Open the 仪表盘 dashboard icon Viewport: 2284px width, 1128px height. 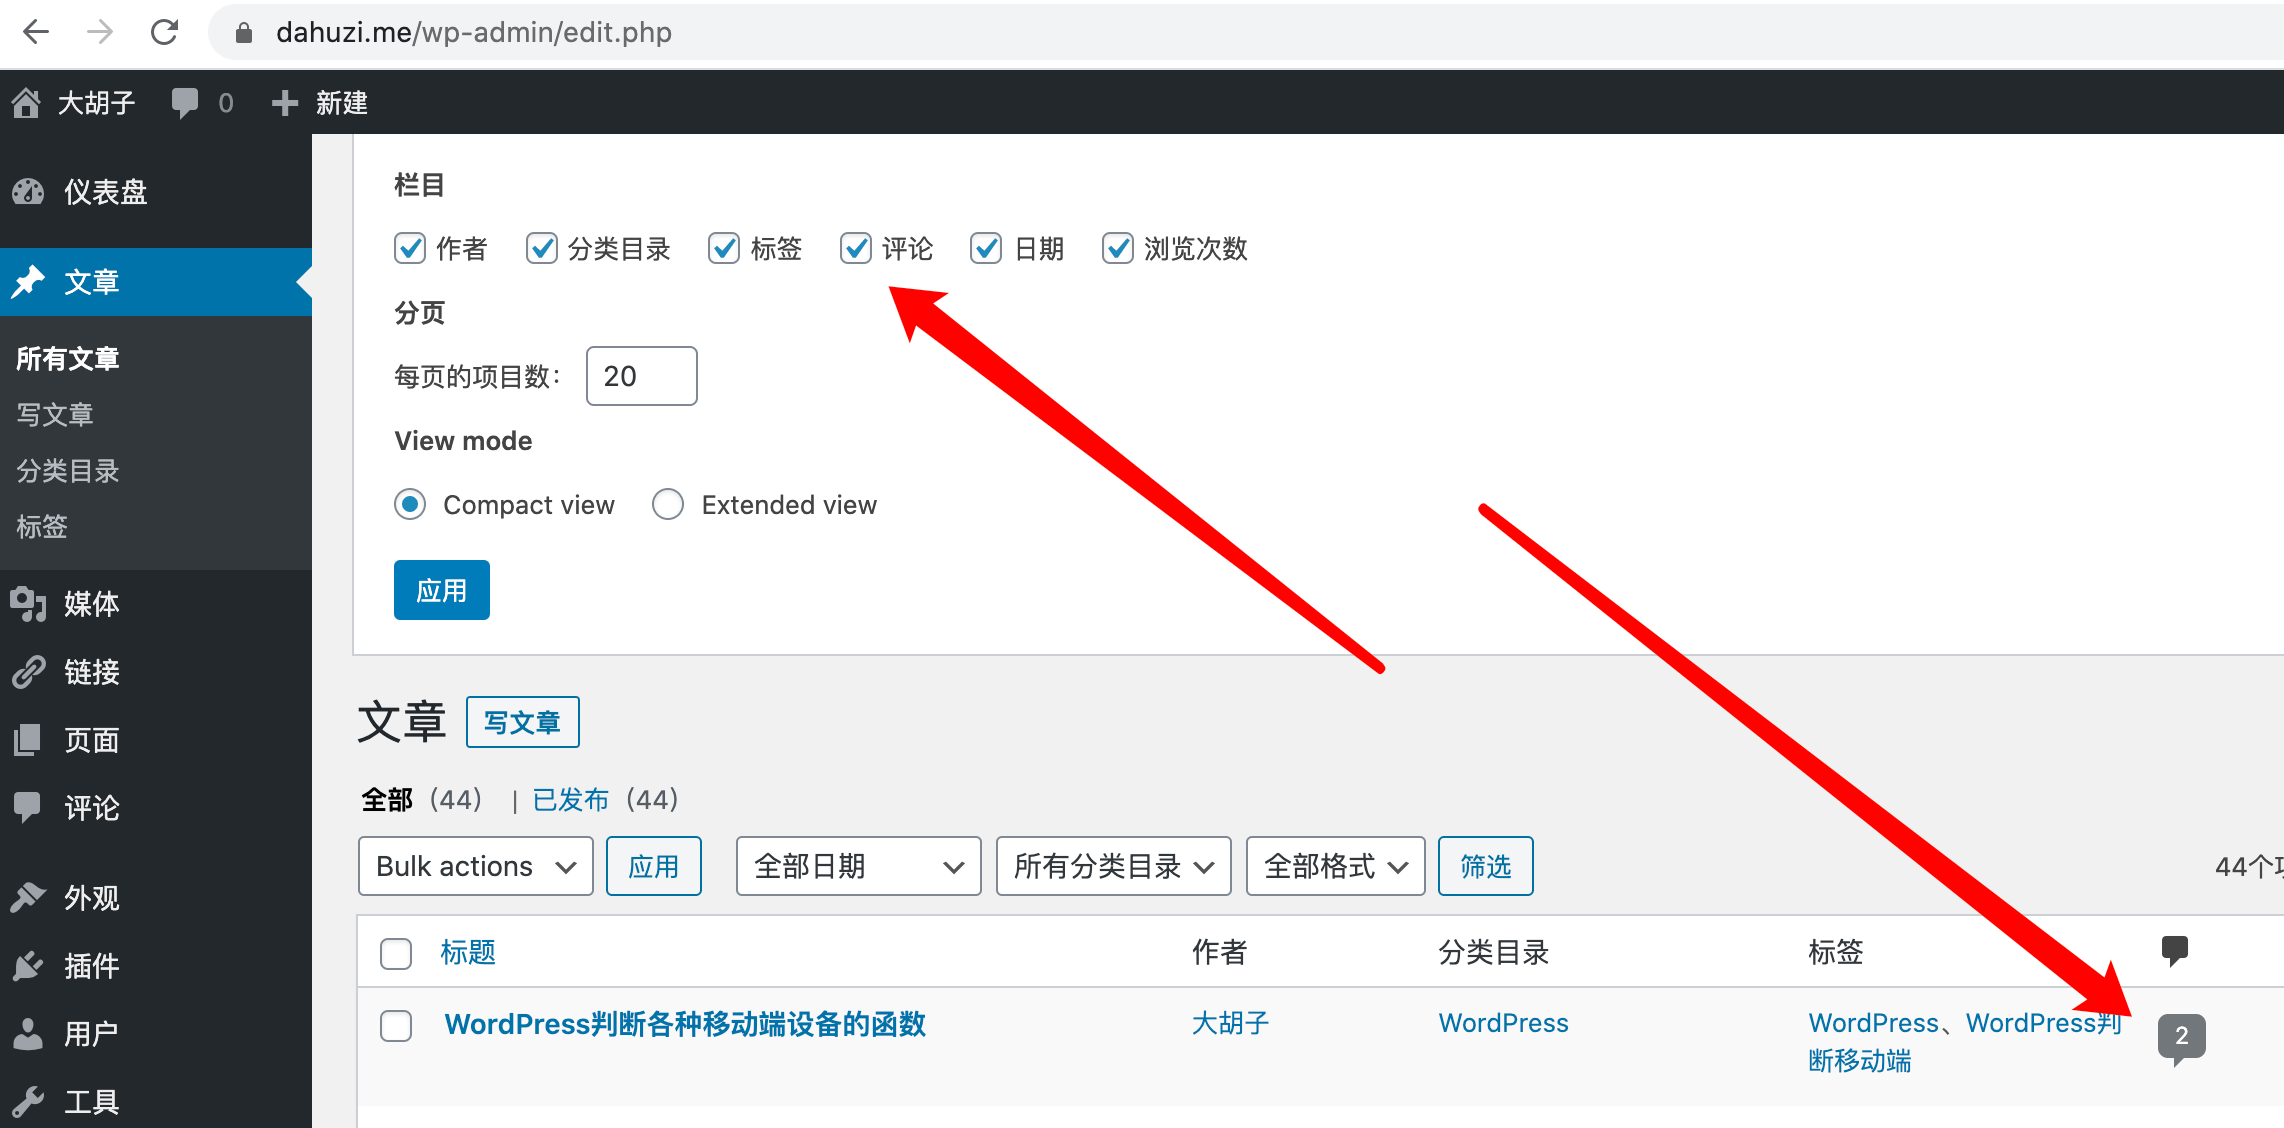(29, 191)
